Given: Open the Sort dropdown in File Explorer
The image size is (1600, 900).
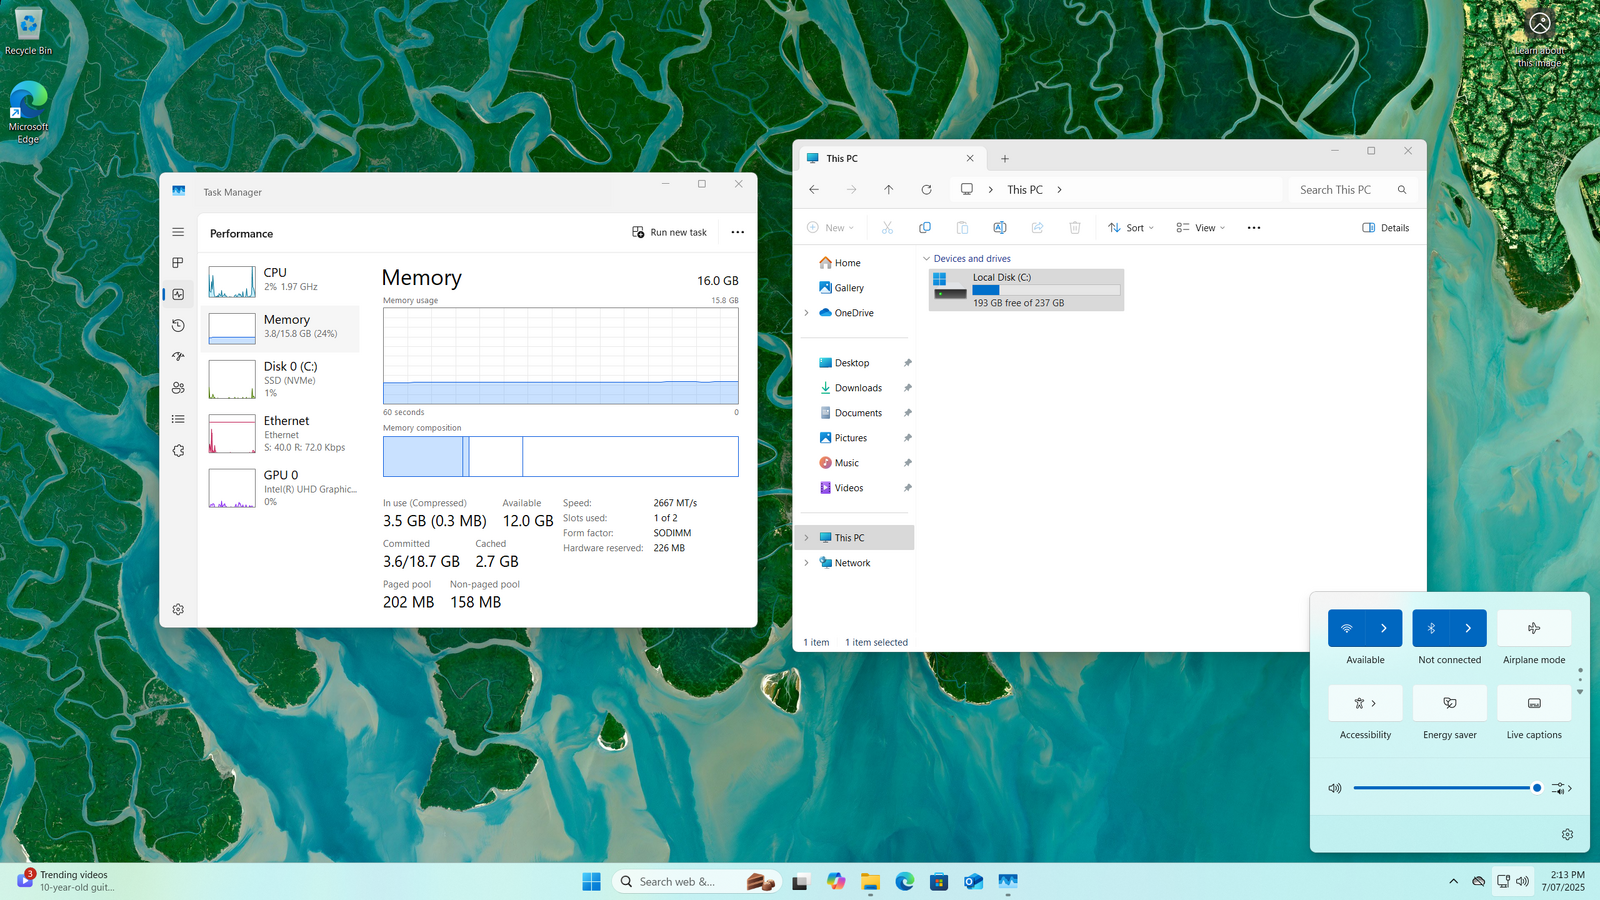Looking at the screenshot, I should (1131, 228).
